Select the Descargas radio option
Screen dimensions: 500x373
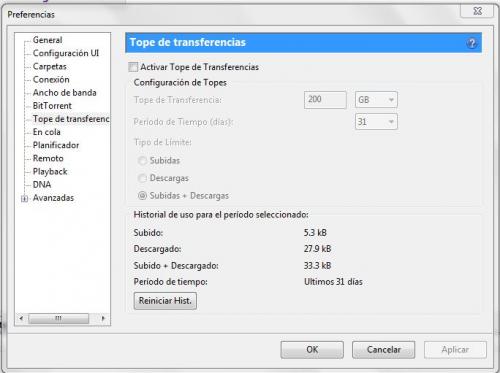[x=142, y=178]
